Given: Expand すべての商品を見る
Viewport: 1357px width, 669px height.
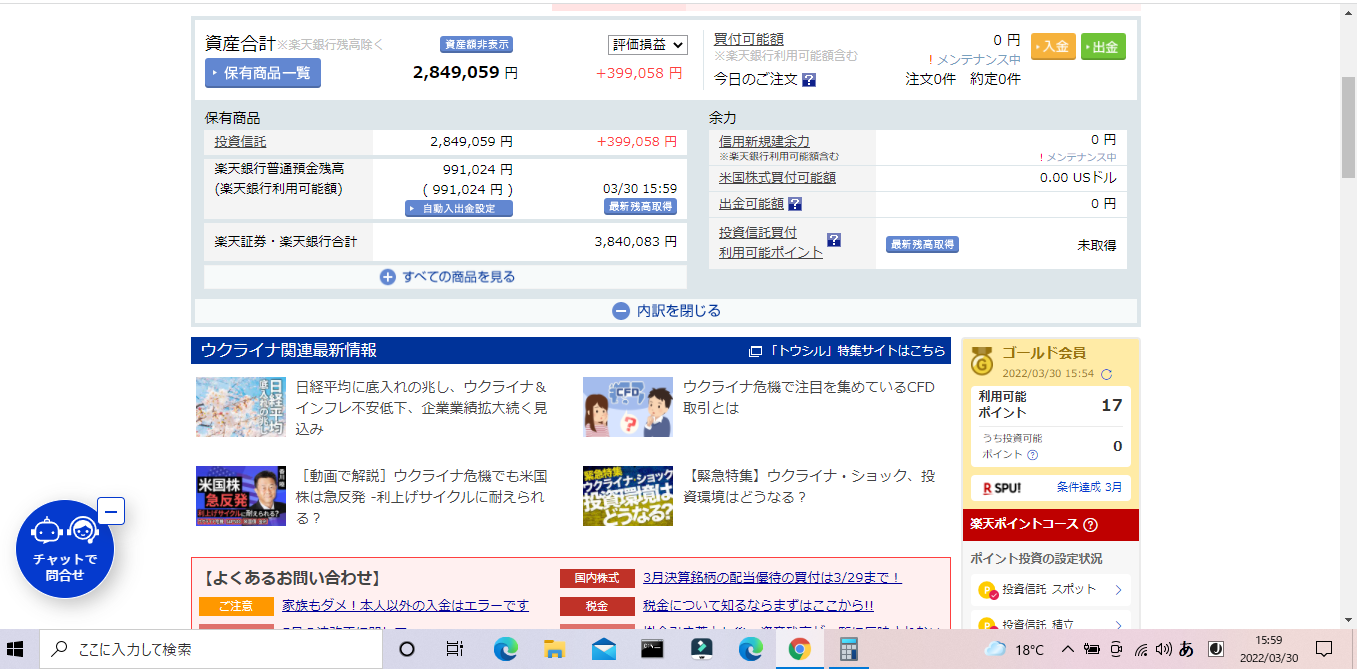Looking at the screenshot, I should tap(446, 277).
